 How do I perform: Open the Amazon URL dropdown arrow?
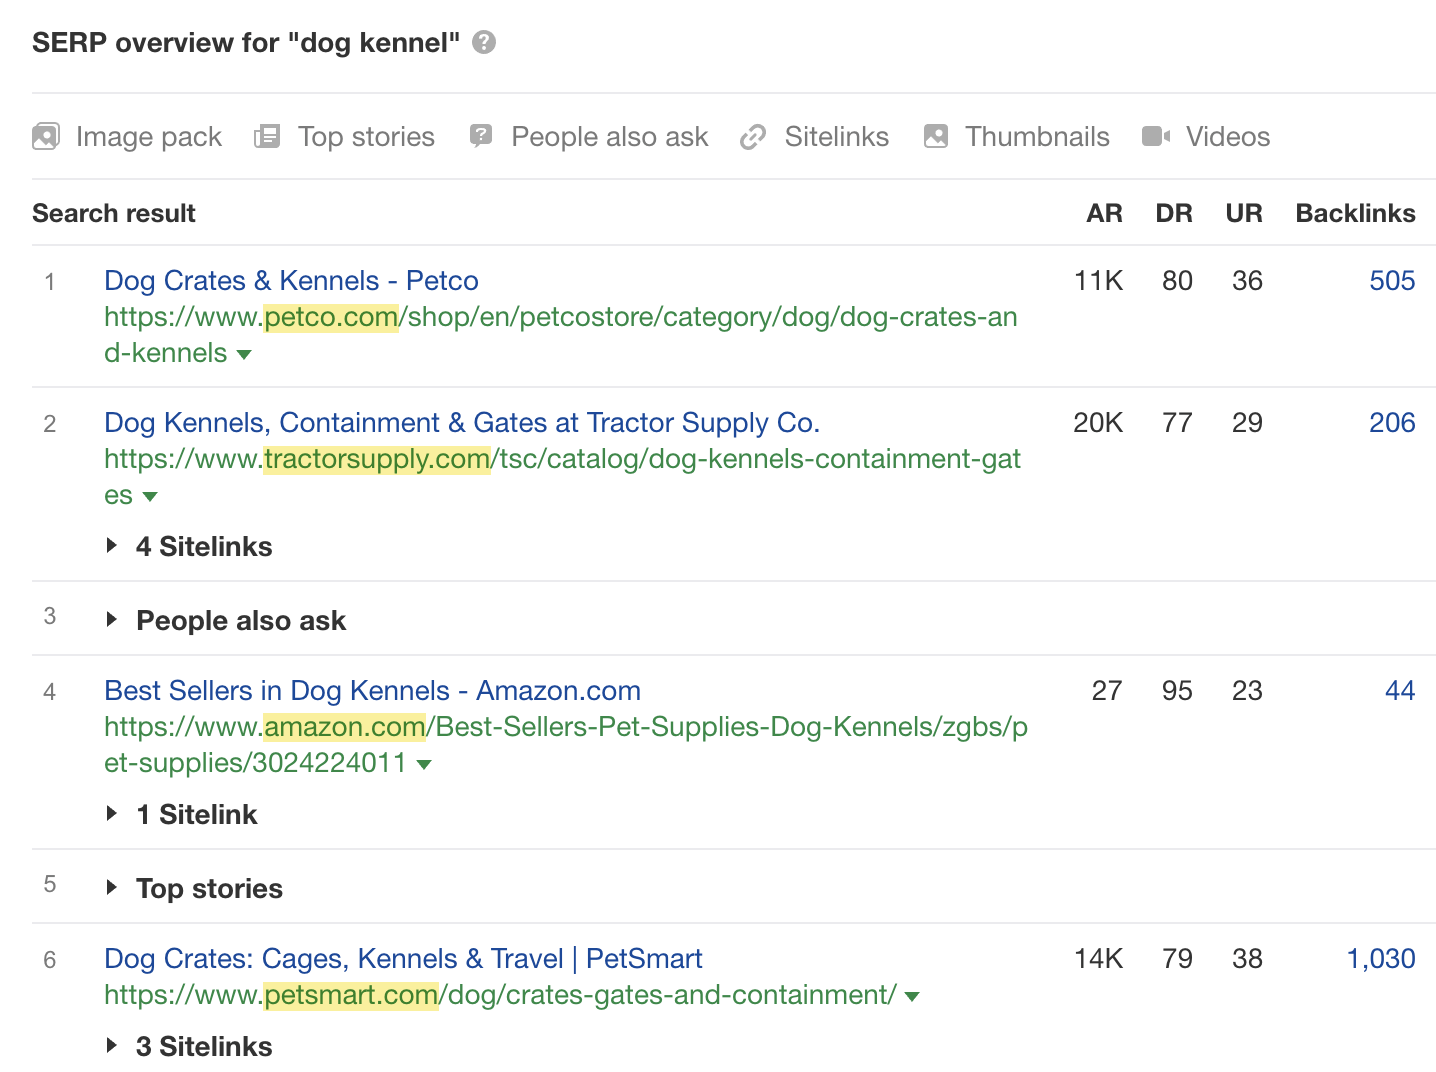[424, 764]
